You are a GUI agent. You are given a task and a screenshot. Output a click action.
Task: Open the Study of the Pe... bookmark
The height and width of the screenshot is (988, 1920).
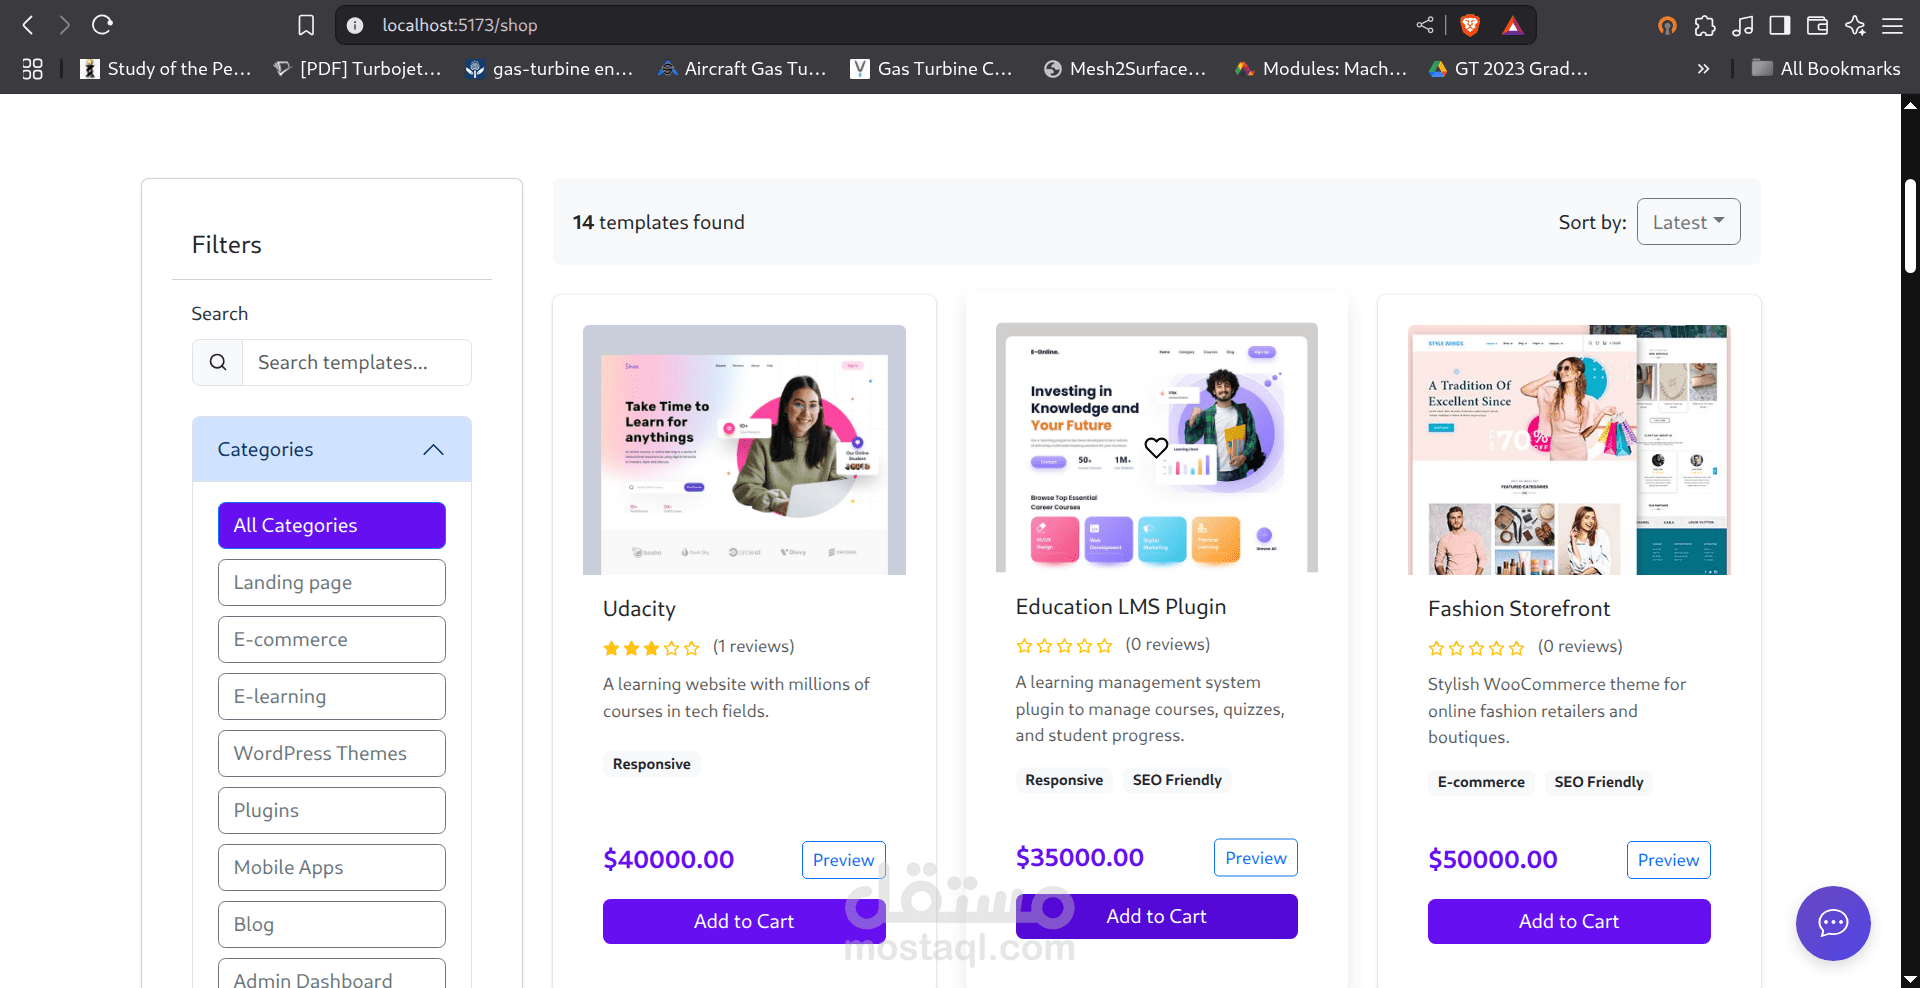point(166,69)
